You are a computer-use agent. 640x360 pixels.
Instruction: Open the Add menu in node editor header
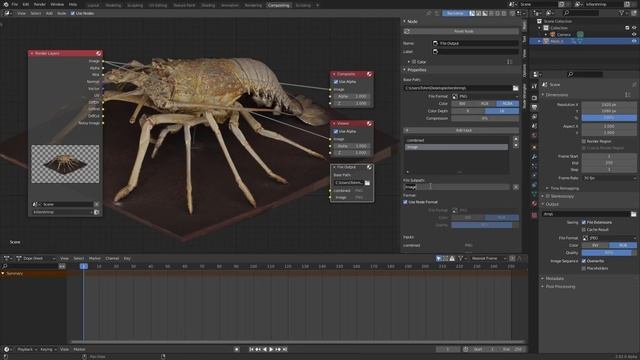[x=49, y=13]
